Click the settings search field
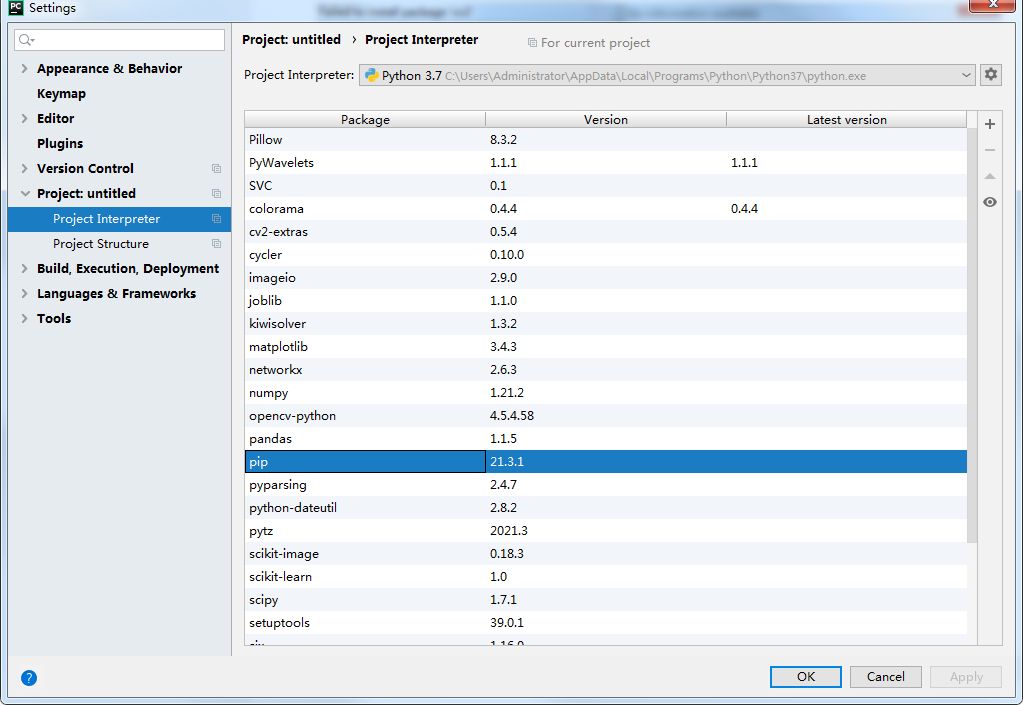Screen dimensions: 1023x705 (x=119, y=40)
